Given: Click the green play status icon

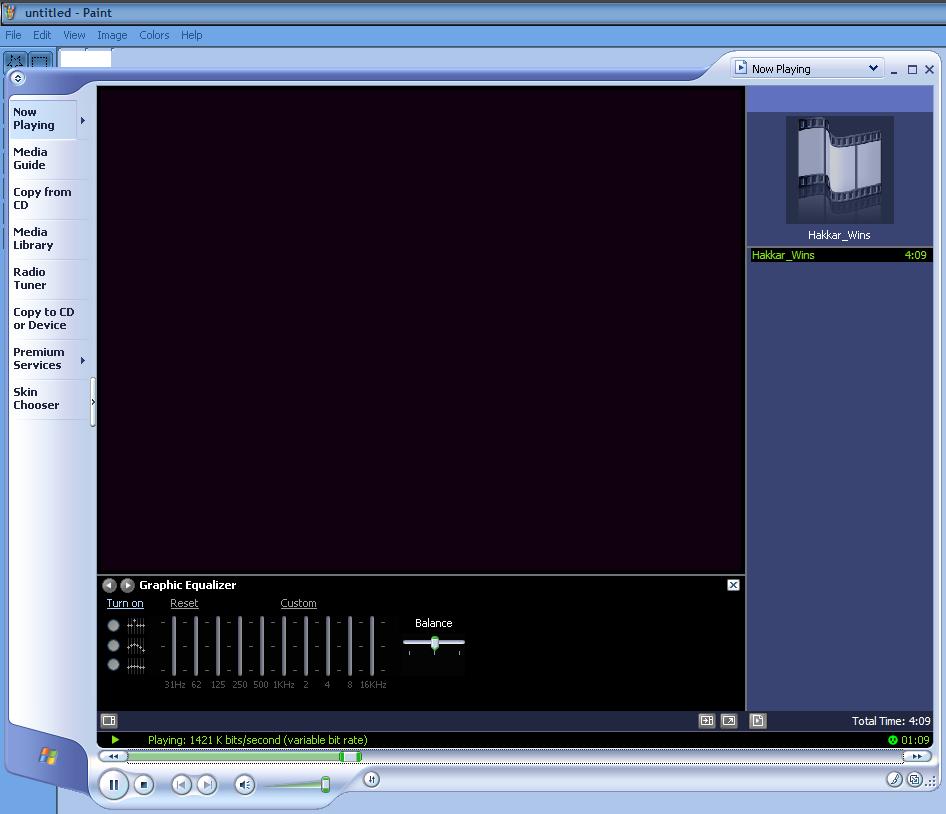Looking at the screenshot, I should click(115, 740).
